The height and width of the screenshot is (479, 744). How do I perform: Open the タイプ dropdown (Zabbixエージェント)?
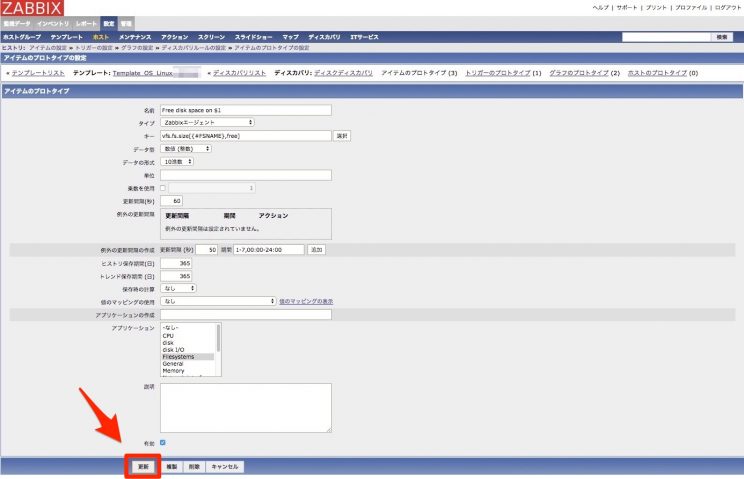(x=207, y=122)
